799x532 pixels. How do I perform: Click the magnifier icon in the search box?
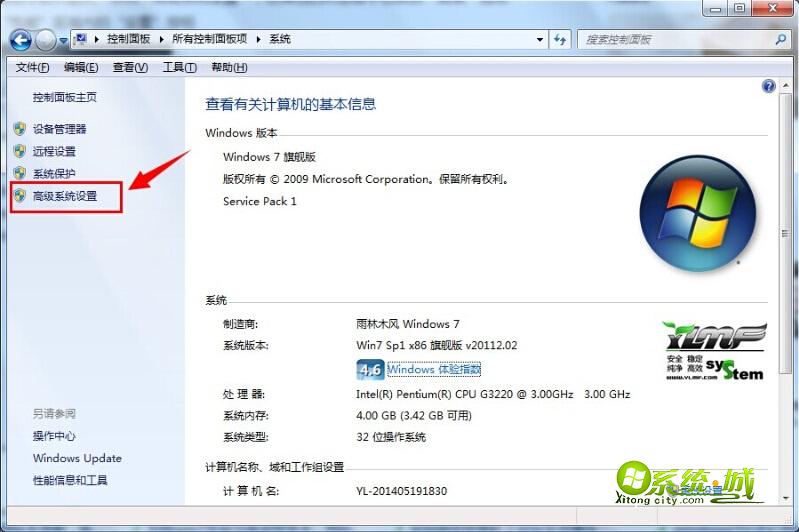[x=781, y=40]
